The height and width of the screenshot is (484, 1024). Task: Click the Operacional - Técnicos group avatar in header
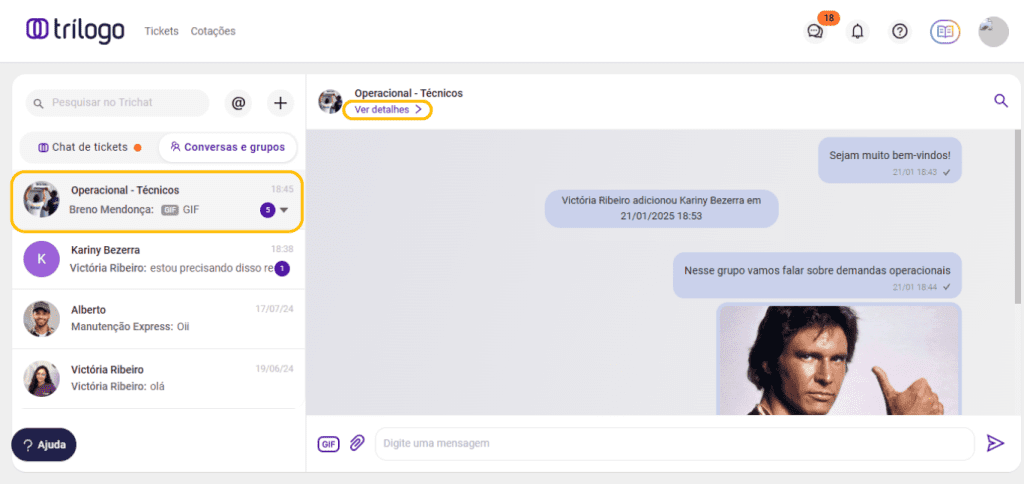point(330,101)
